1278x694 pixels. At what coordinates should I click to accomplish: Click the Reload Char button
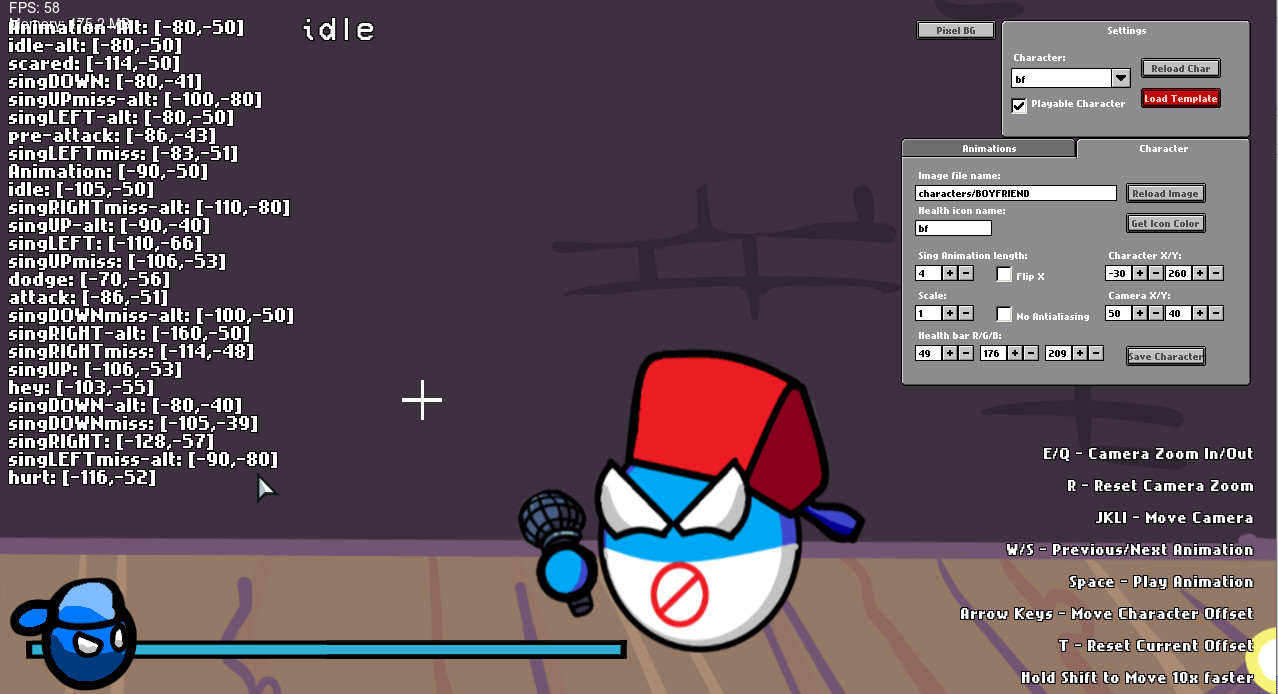coord(1180,69)
